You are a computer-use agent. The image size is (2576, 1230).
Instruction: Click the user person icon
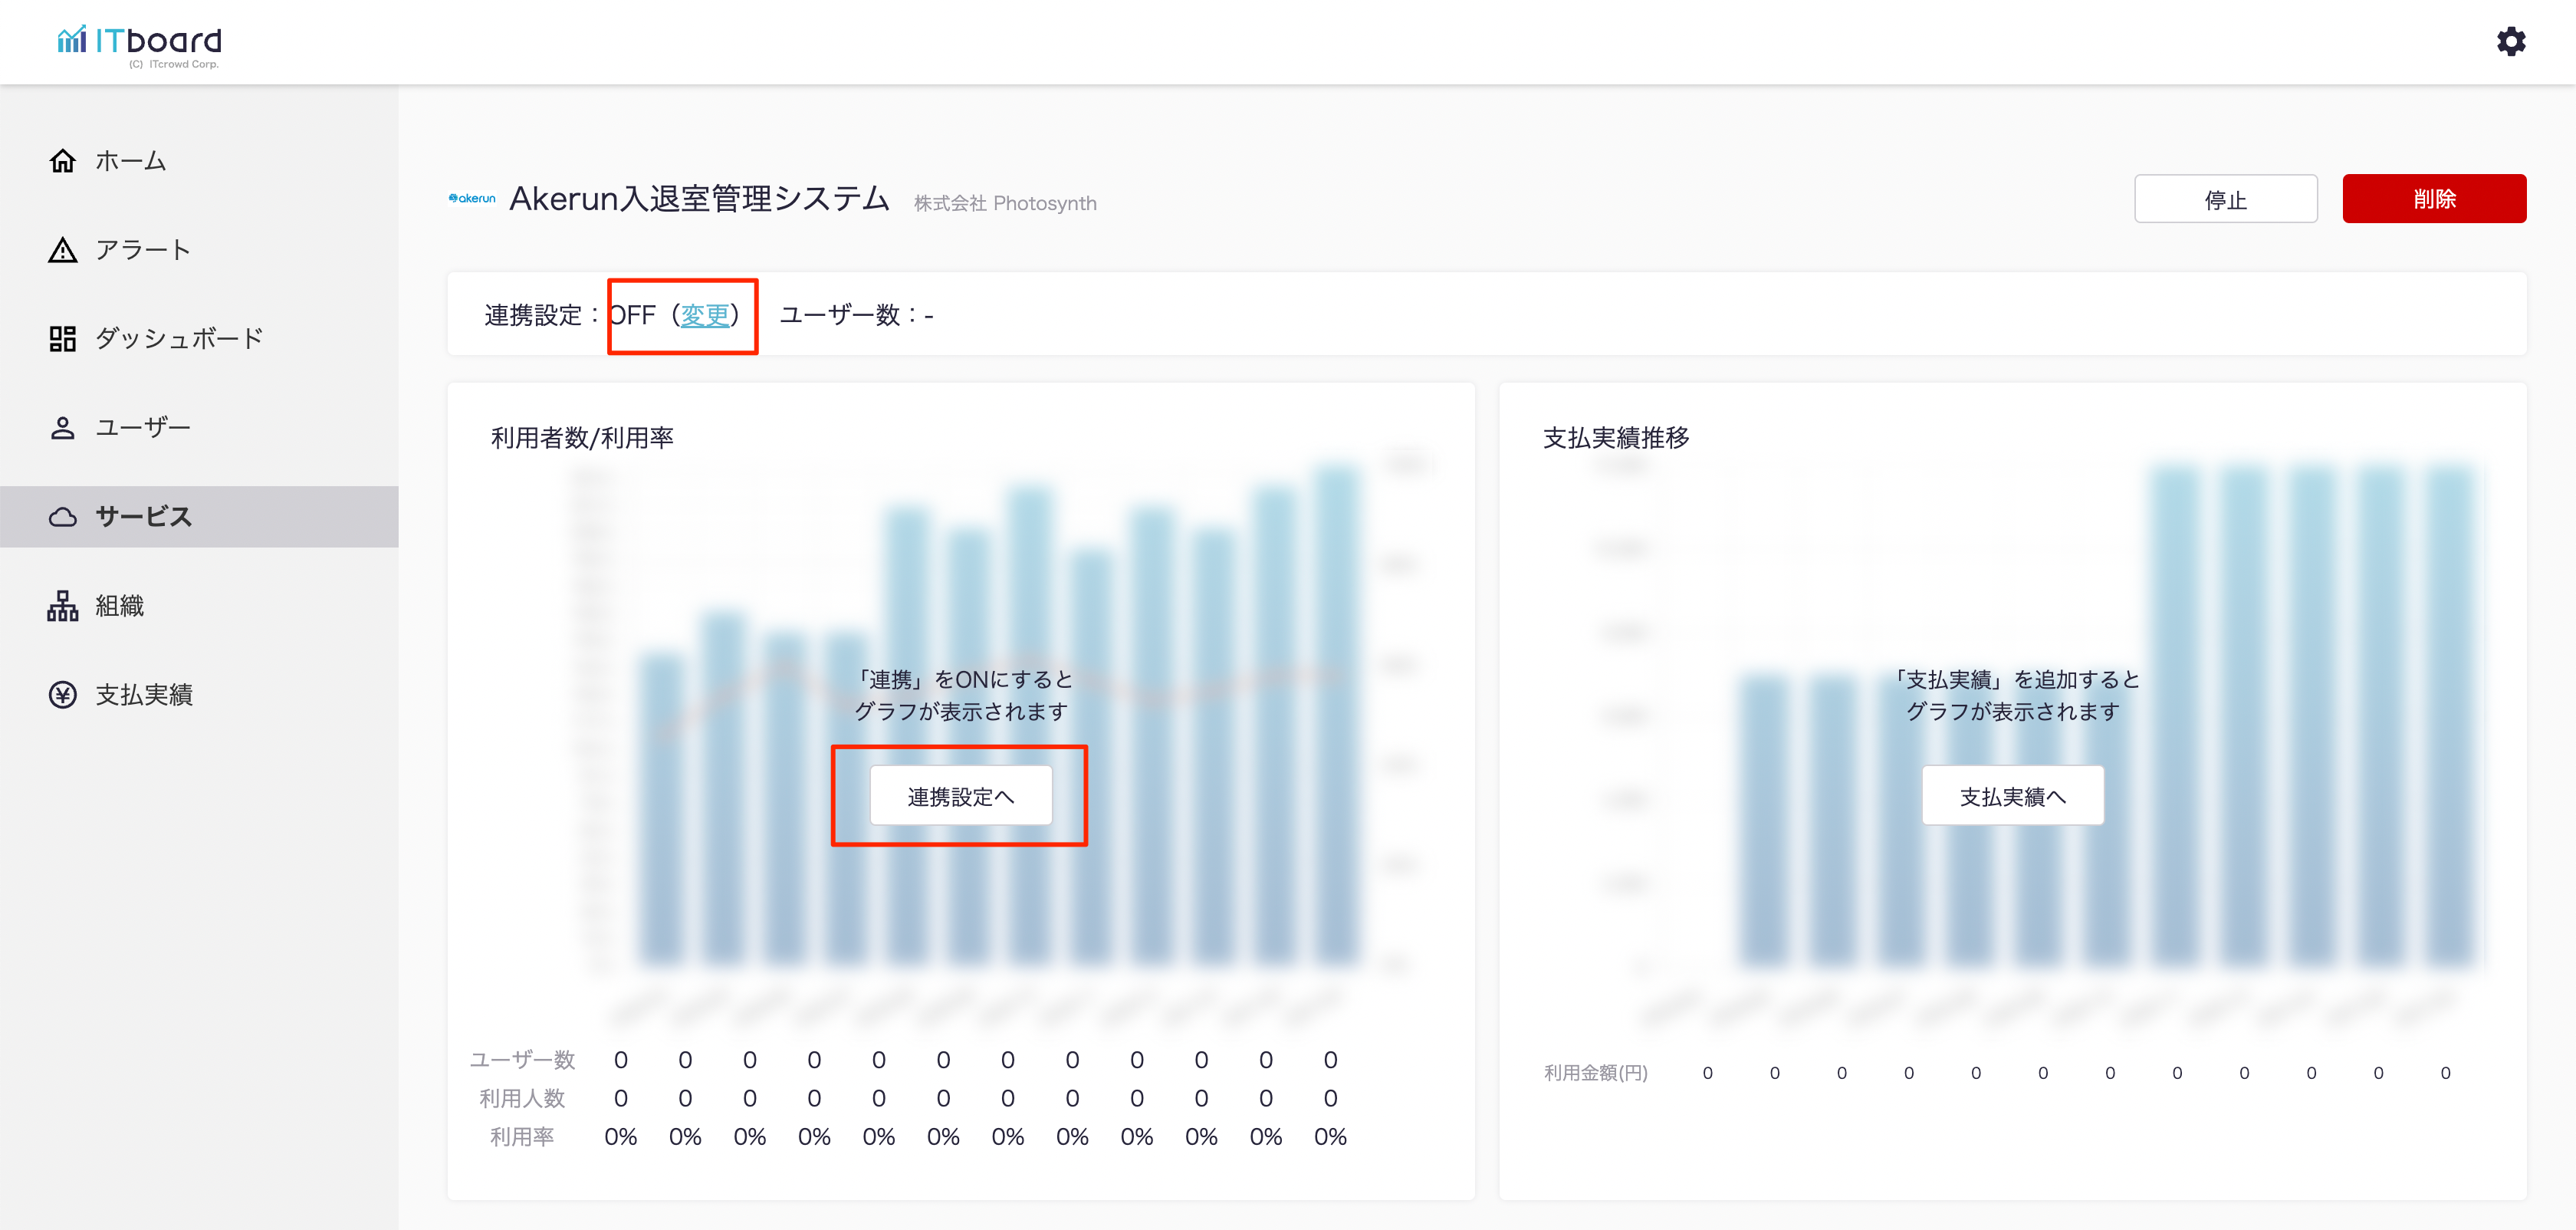[x=63, y=428]
